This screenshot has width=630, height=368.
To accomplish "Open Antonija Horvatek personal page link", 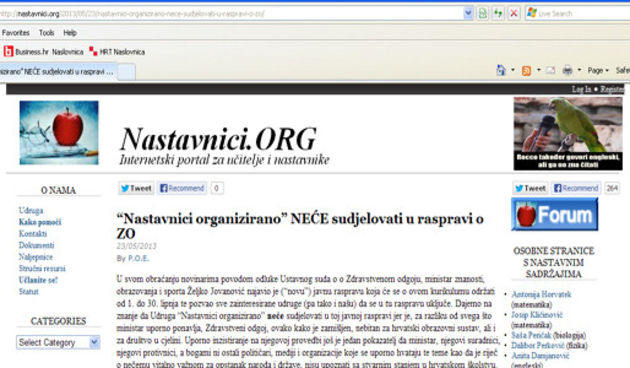I will click(x=541, y=294).
